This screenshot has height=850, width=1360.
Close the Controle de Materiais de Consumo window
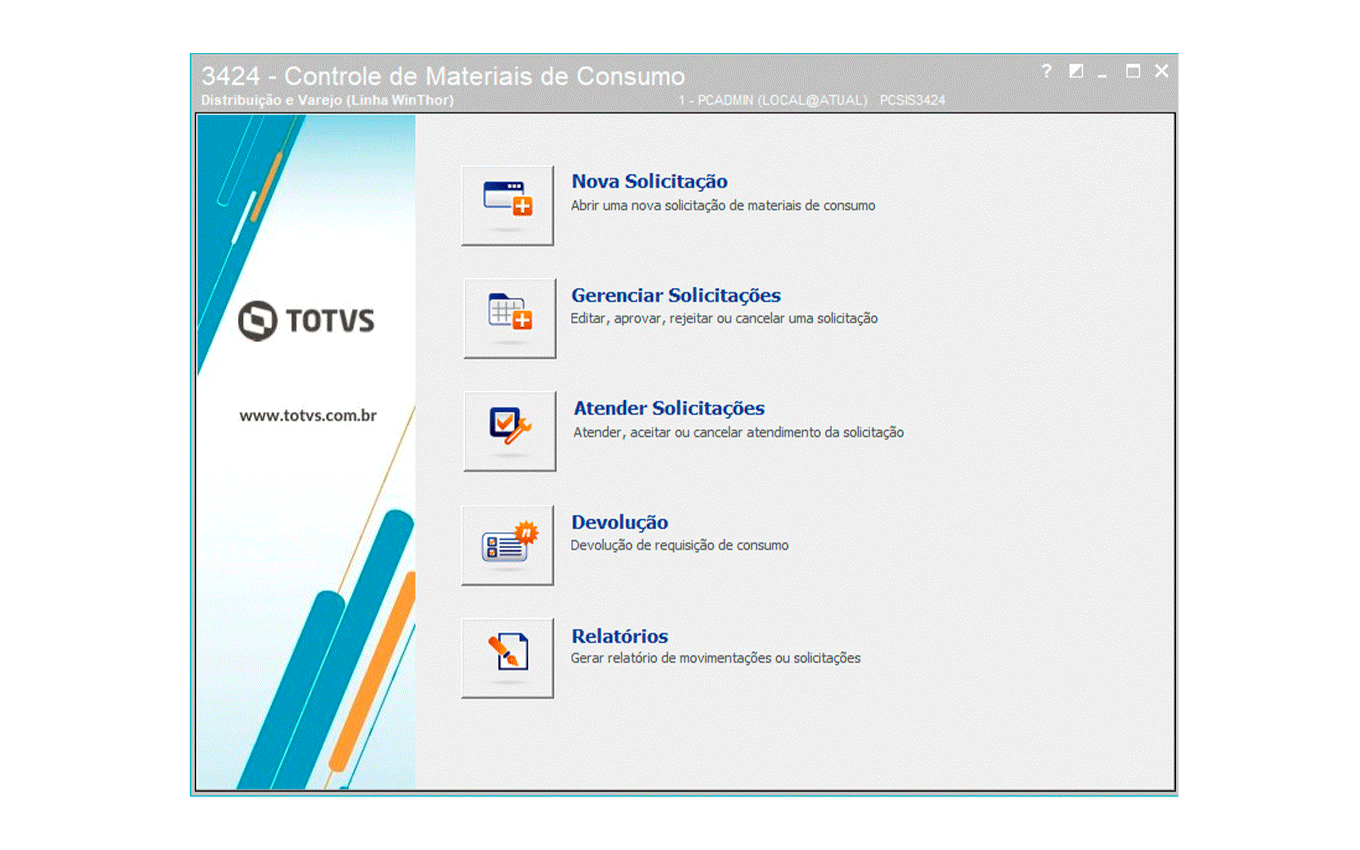coord(1161,72)
